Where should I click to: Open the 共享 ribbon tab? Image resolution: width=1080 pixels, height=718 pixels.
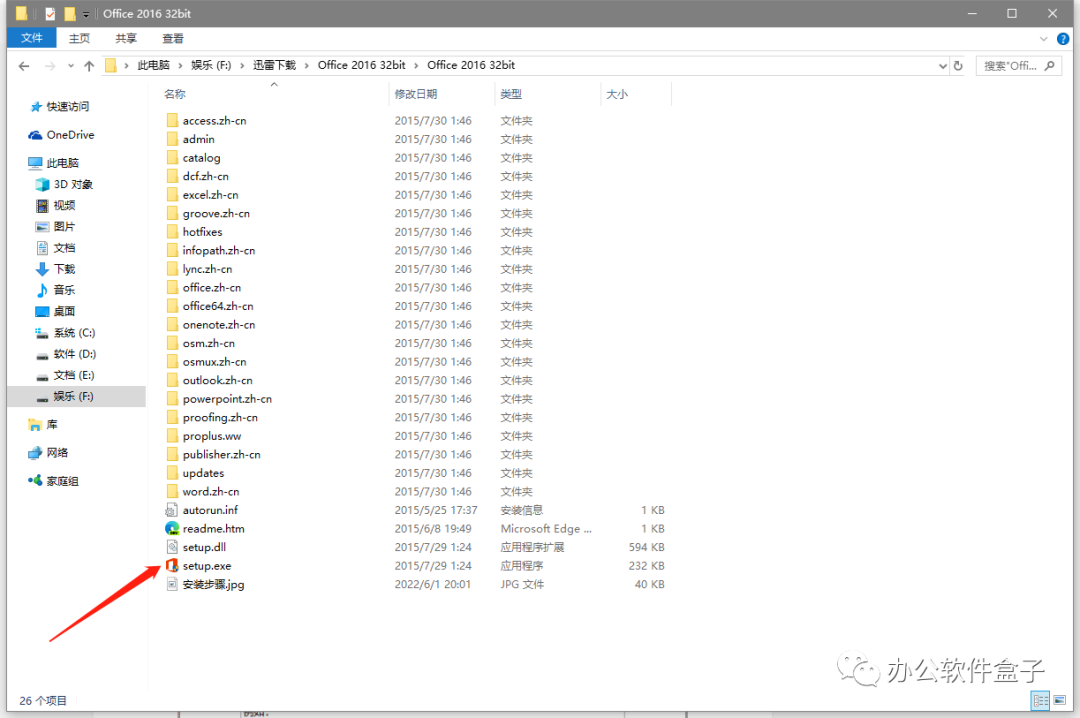(x=126, y=39)
